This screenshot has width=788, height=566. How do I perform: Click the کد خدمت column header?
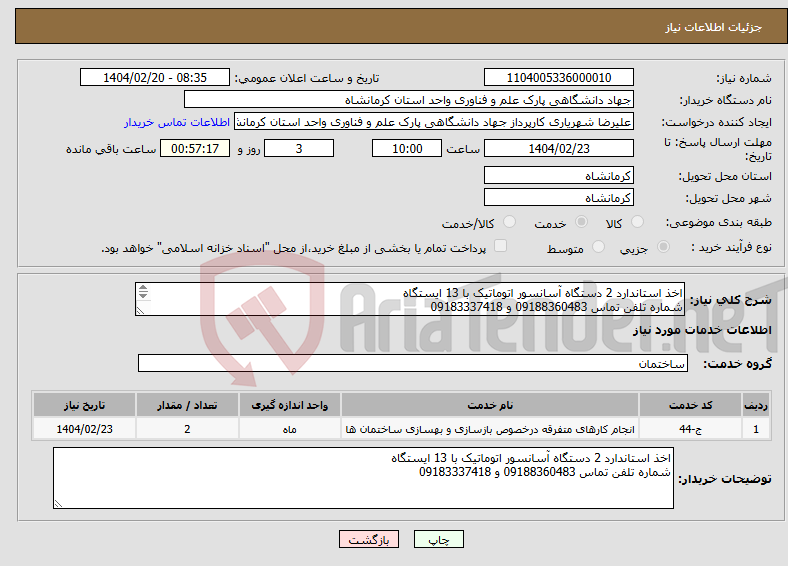[x=691, y=405]
